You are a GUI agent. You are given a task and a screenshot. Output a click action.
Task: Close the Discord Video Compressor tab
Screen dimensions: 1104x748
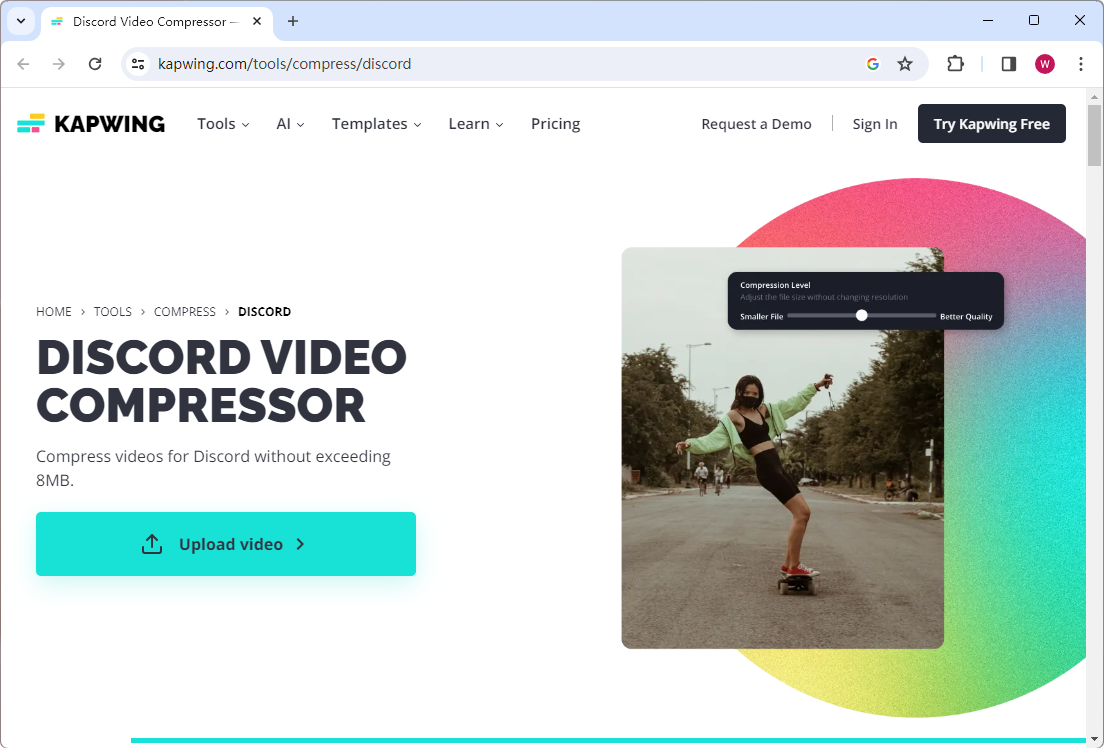(257, 21)
